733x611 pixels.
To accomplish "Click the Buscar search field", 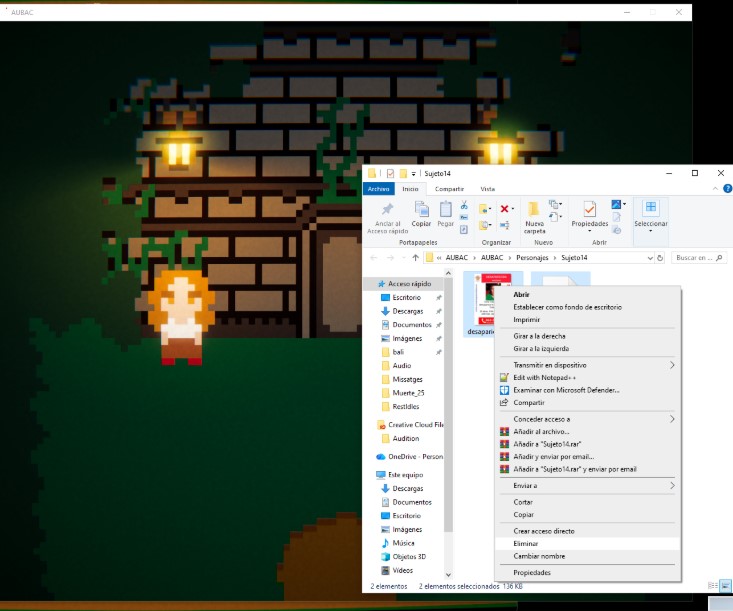I will [x=698, y=258].
